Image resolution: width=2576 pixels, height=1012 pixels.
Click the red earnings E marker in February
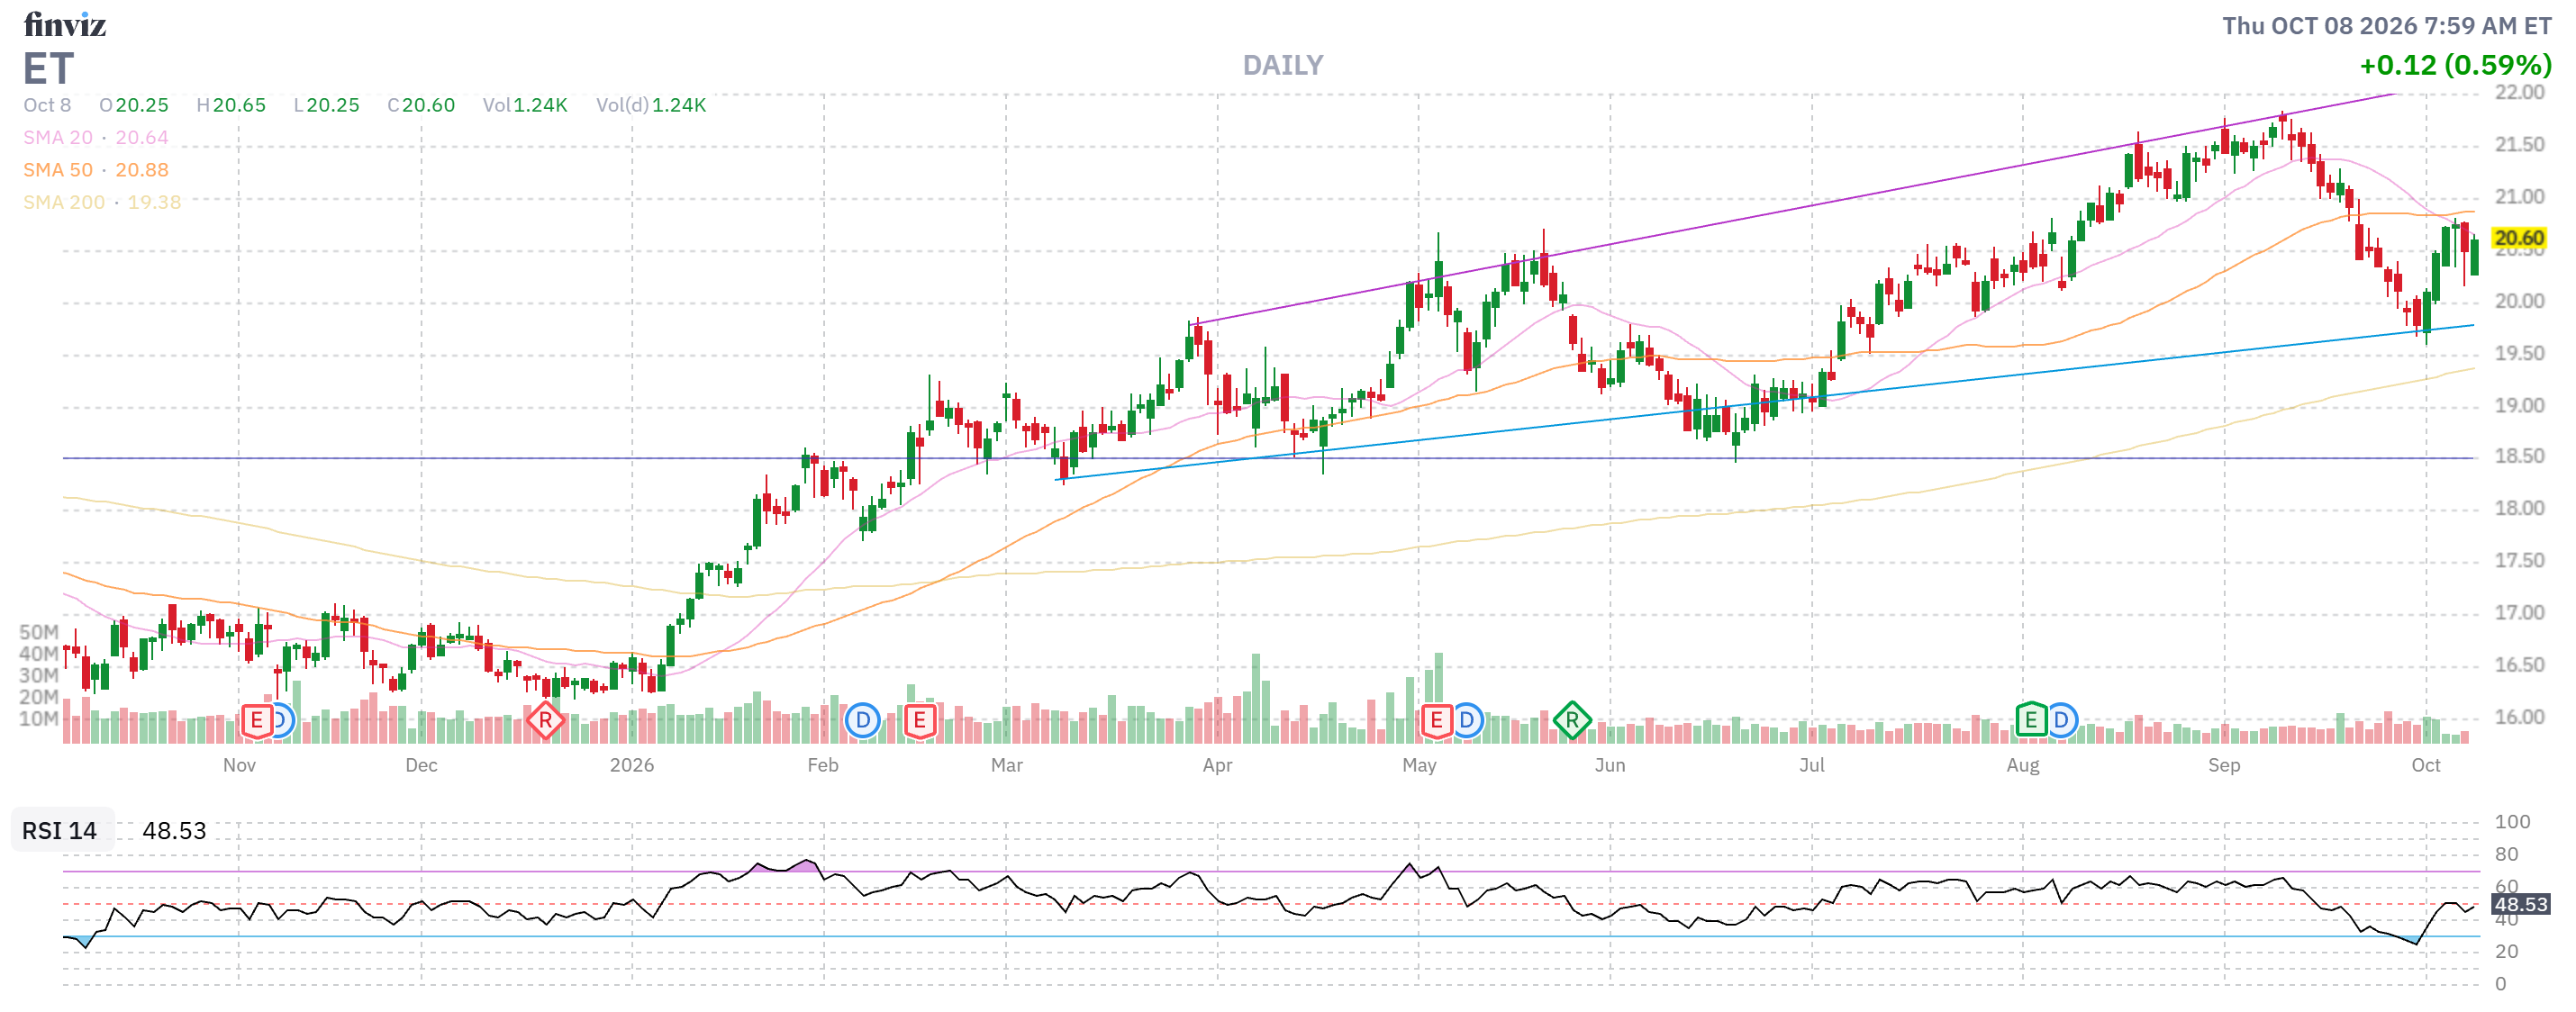pyautogui.click(x=920, y=720)
